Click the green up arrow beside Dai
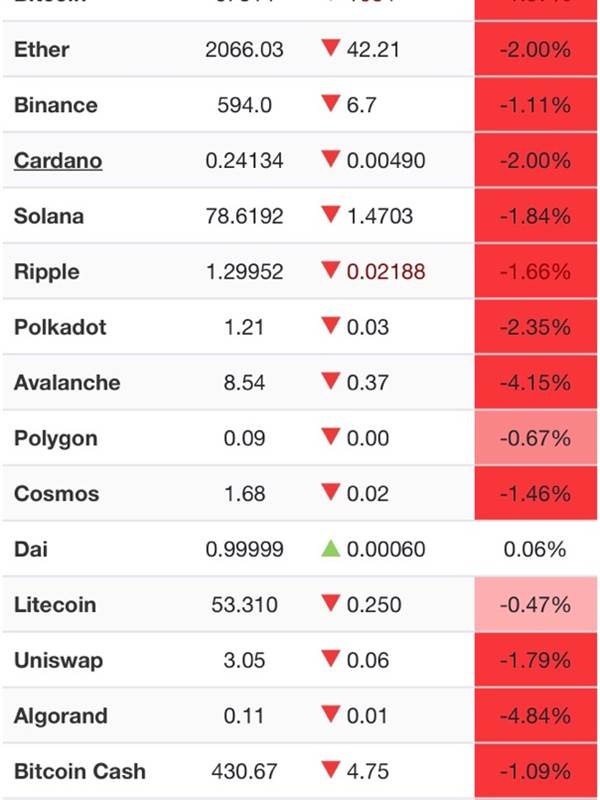The width and height of the screenshot is (600, 800). (x=331, y=549)
